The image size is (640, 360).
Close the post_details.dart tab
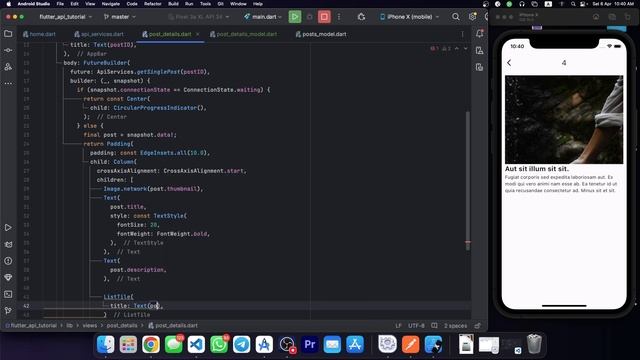click(198, 34)
